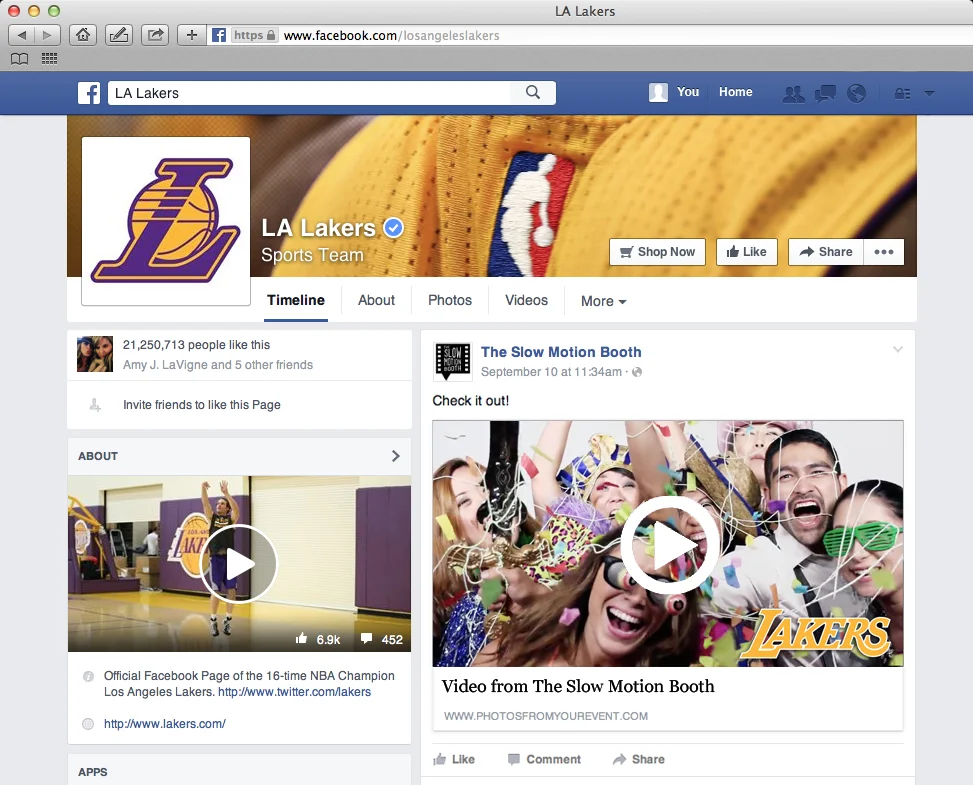Click Invite friends to like this Page

(202, 405)
